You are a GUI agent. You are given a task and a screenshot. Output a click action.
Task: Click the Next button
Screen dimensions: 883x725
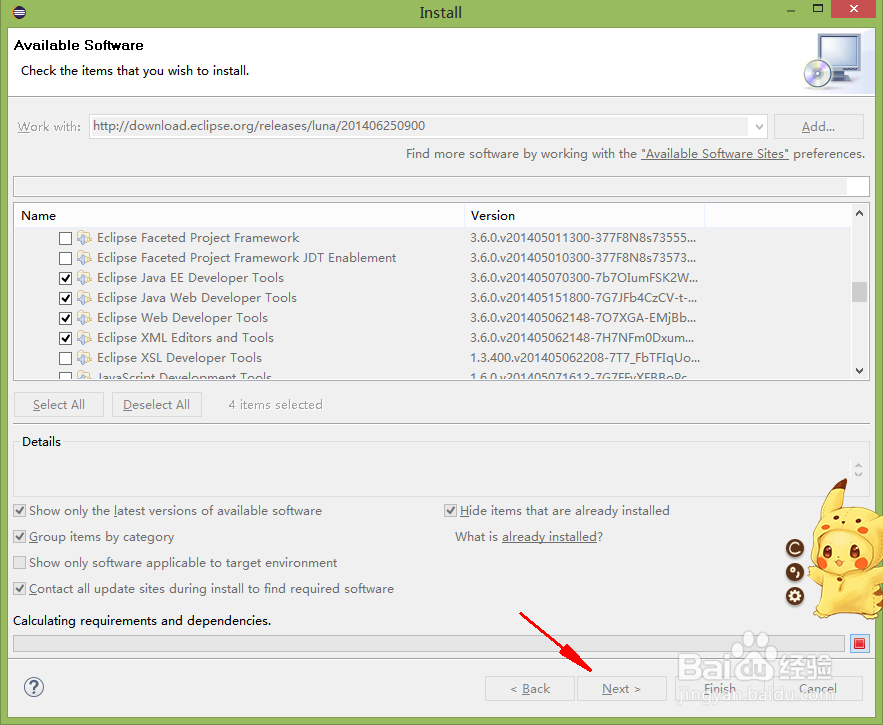pos(622,689)
